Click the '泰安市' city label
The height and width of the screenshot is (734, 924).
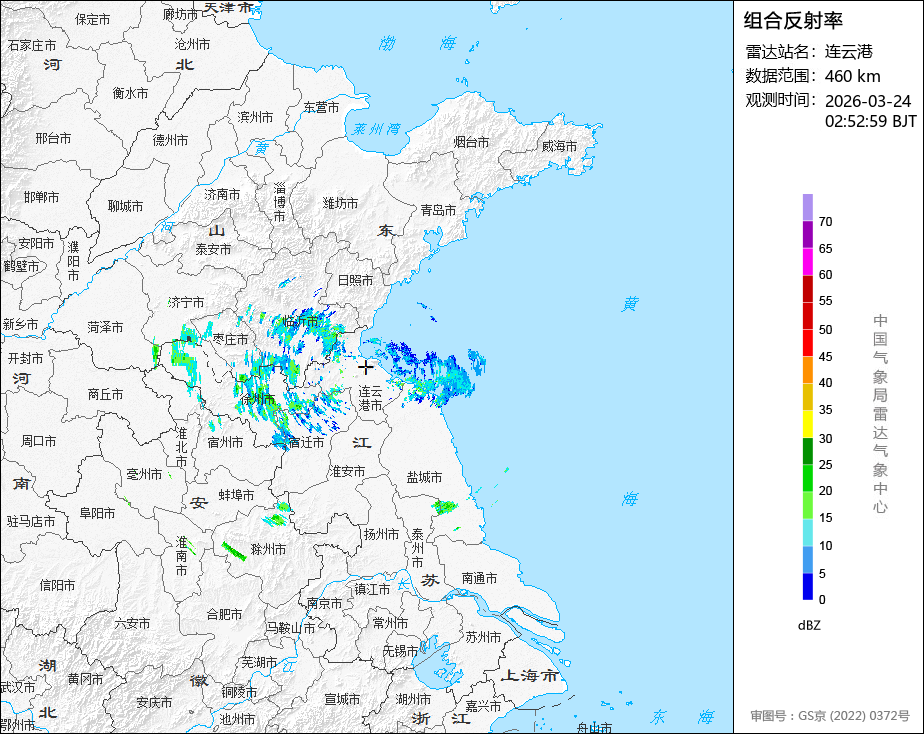point(213,250)
